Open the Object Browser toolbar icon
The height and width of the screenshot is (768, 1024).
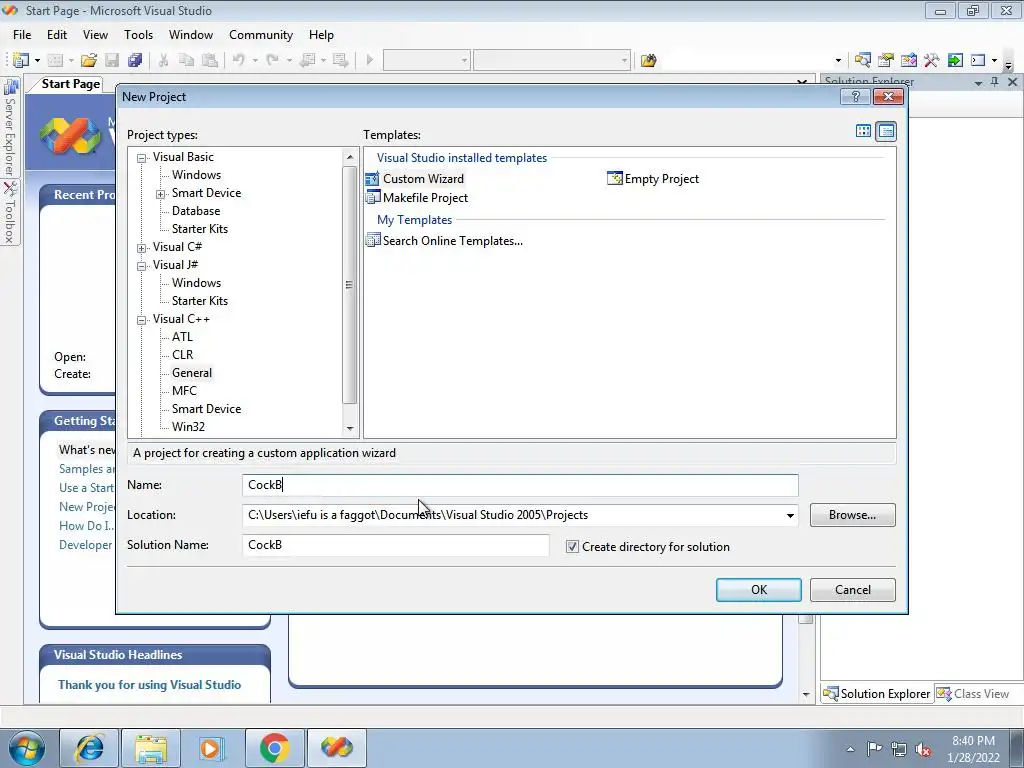pos(908,60)
